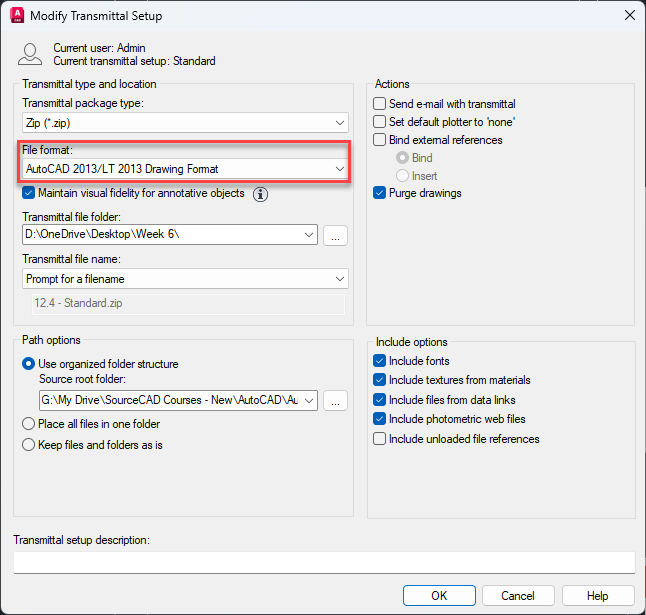Image resolution: width=646 pixels, height=615 pixels.
Task: Toggle Maintain visual fidelity for annotative objects
Action: pos(133,193)
